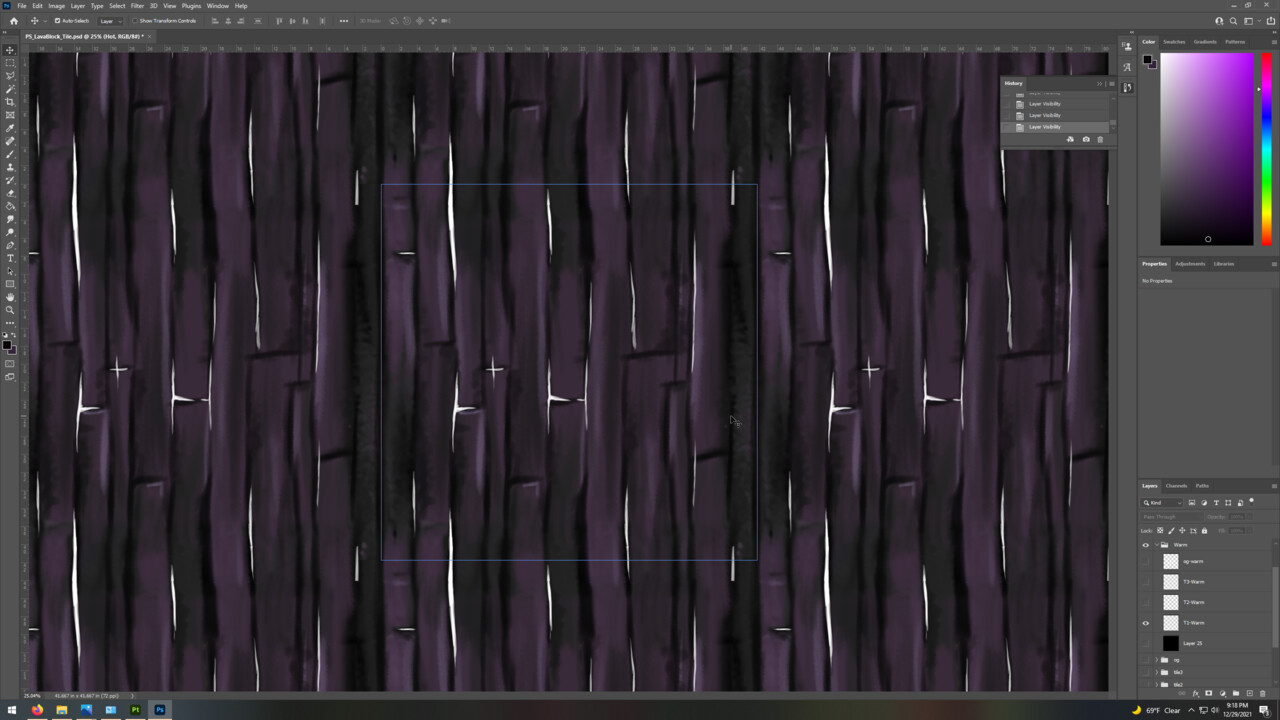This screenshot has height=720, width=1280.
Task: Open the layer filter Kind dropdown
Action: [x=1163, y=503]
